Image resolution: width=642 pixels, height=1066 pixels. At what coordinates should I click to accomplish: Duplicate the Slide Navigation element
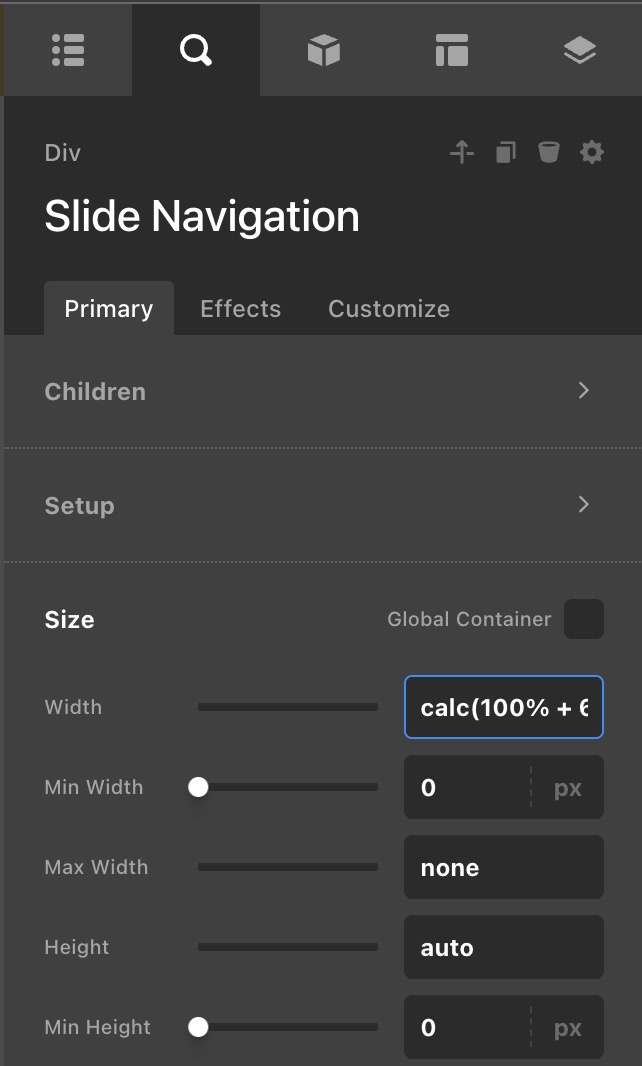coord(505,153)
